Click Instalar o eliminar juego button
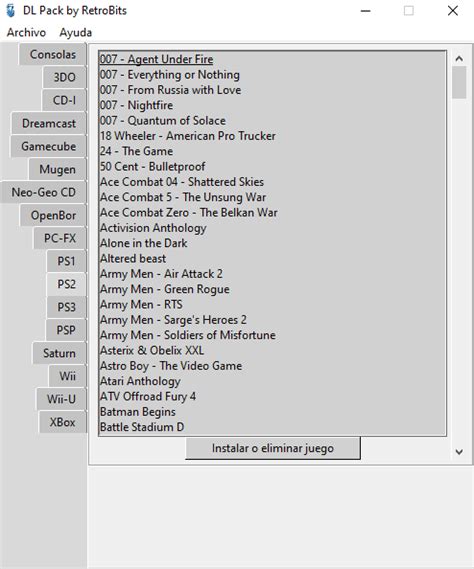Image resolution: width=474 pixels, height=569 pixels. tap(273, 448)
